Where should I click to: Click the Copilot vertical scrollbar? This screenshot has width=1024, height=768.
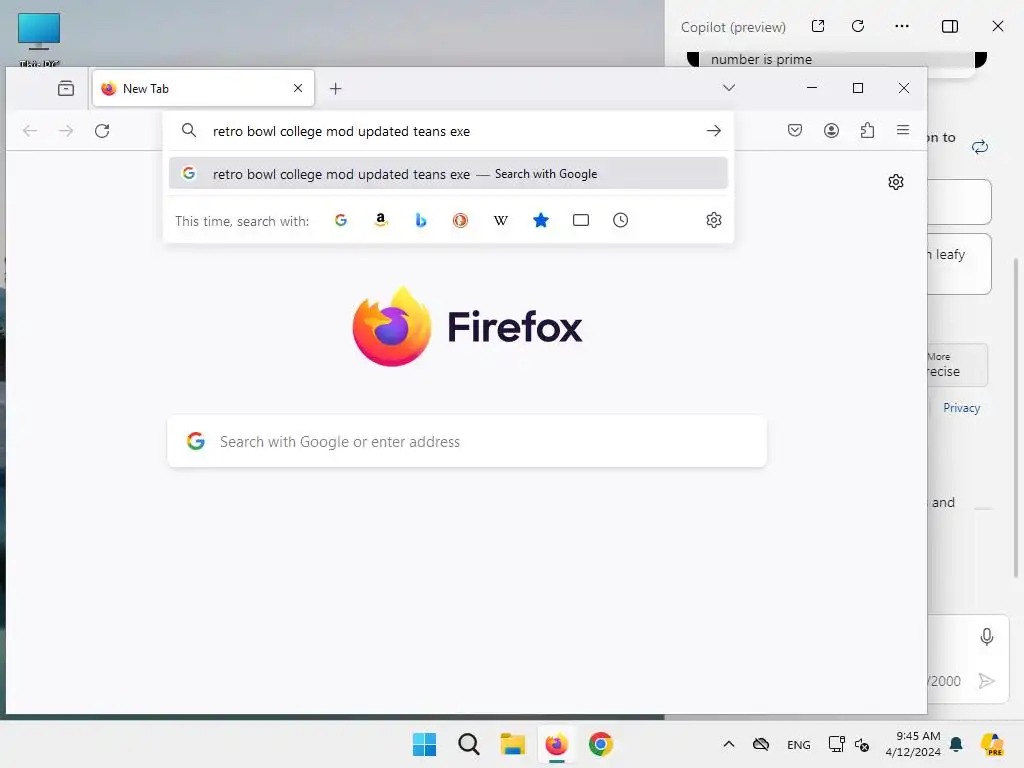click(1016, 418)
